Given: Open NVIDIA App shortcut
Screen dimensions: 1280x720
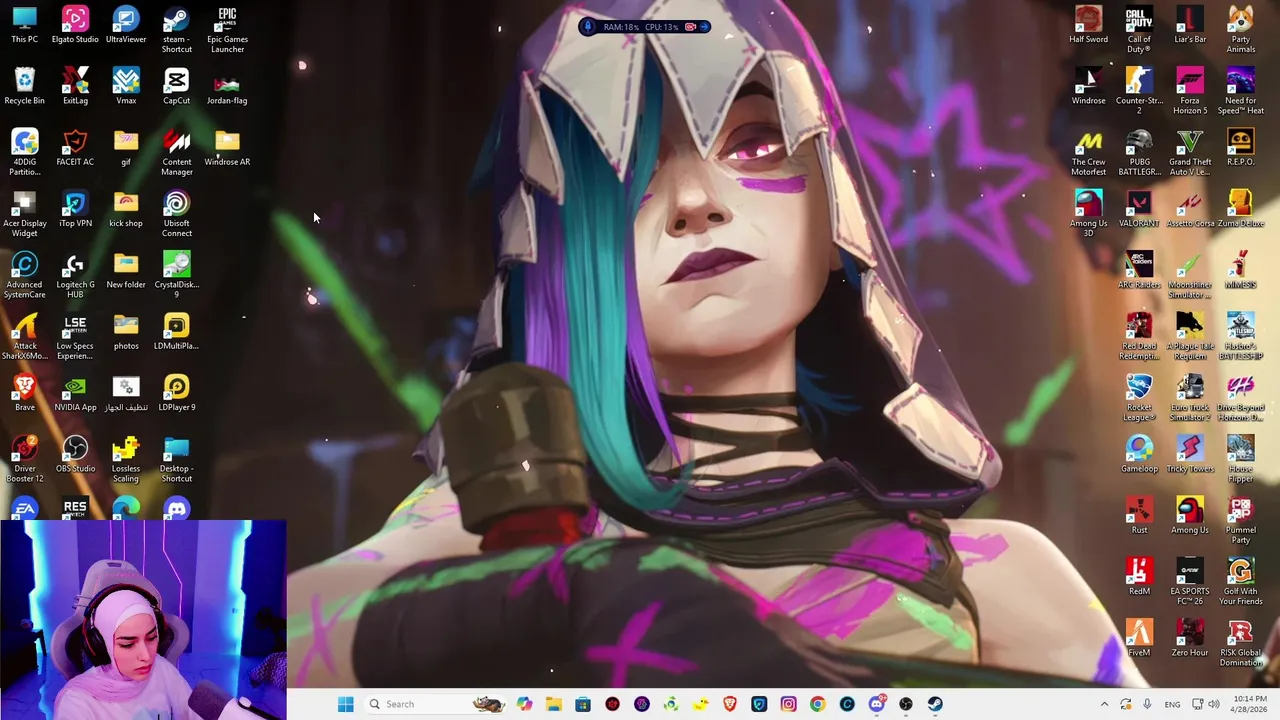Looking at the screenshot, I should click(75, 393).
